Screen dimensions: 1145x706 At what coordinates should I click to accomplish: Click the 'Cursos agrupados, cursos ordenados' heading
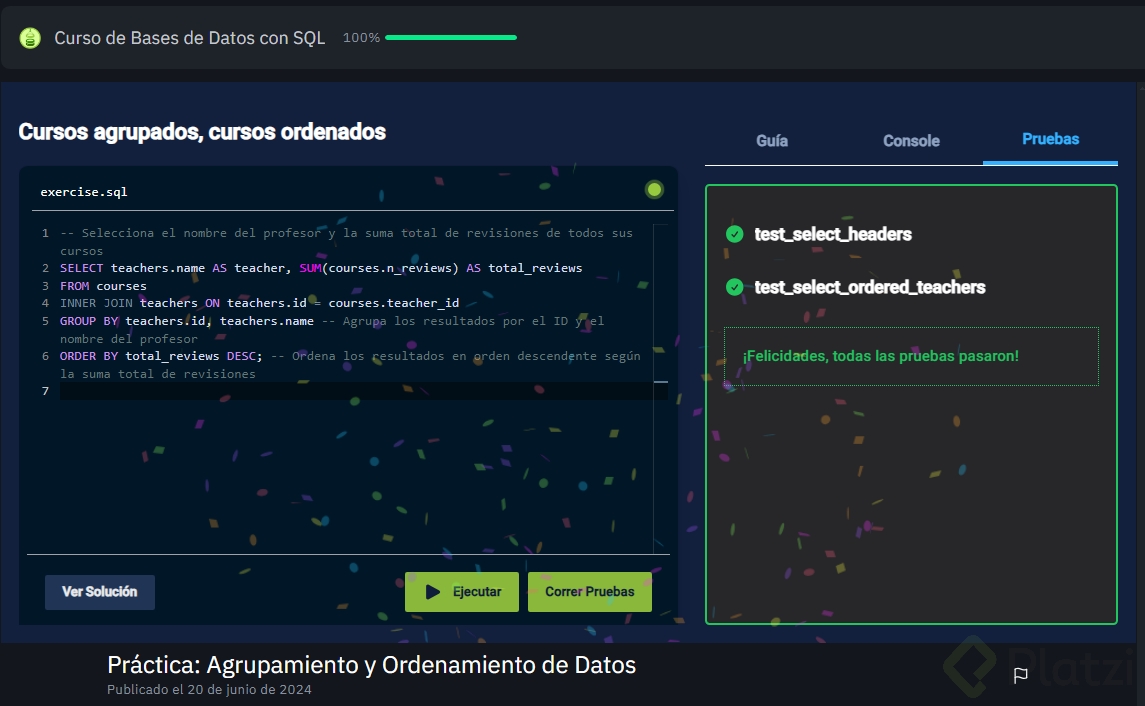(202, 132)
